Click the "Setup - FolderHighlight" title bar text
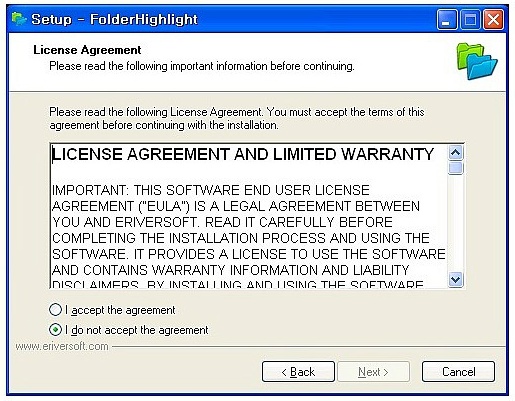 114,19
